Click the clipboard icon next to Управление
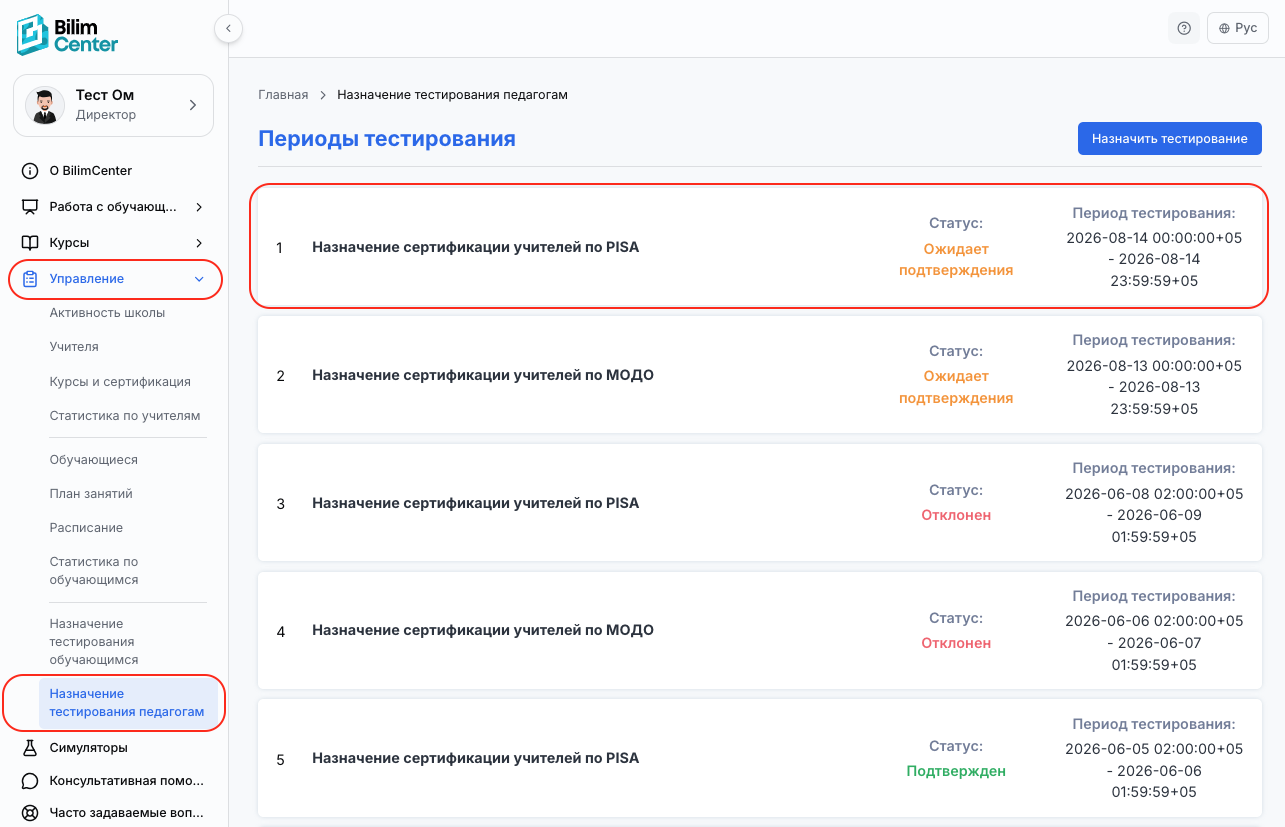The height and width of the screenshot is (827, 1285). click(x=30, y=279)
